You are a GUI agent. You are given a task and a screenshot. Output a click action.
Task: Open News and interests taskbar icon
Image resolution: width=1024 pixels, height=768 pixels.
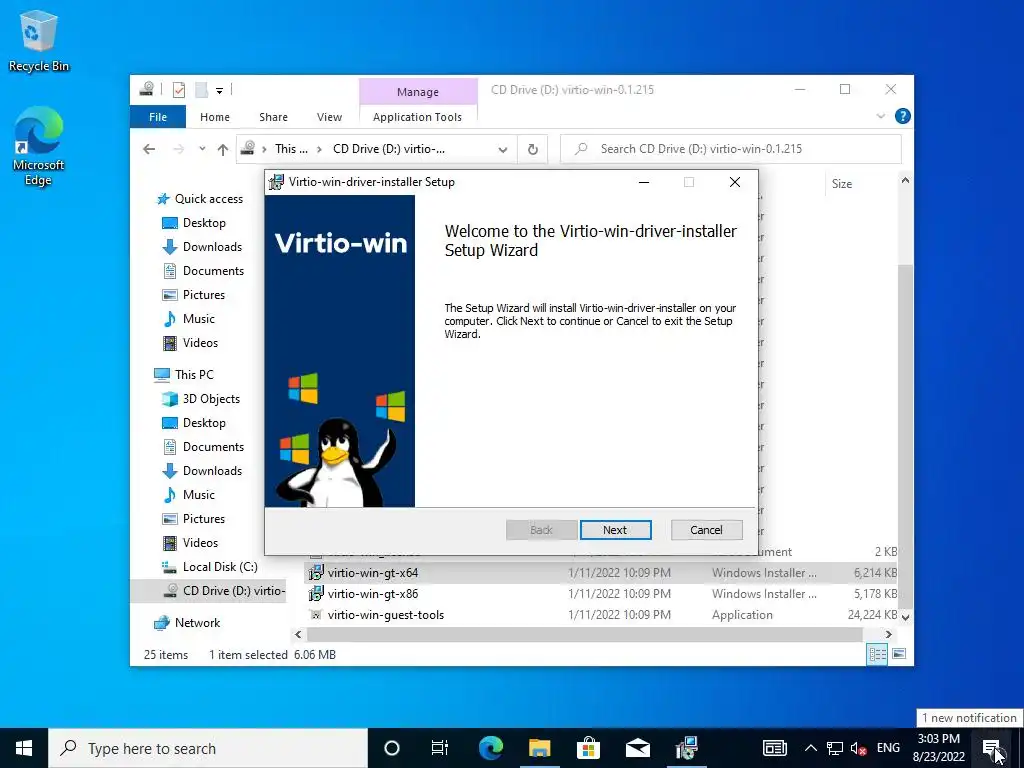(775, 748)
